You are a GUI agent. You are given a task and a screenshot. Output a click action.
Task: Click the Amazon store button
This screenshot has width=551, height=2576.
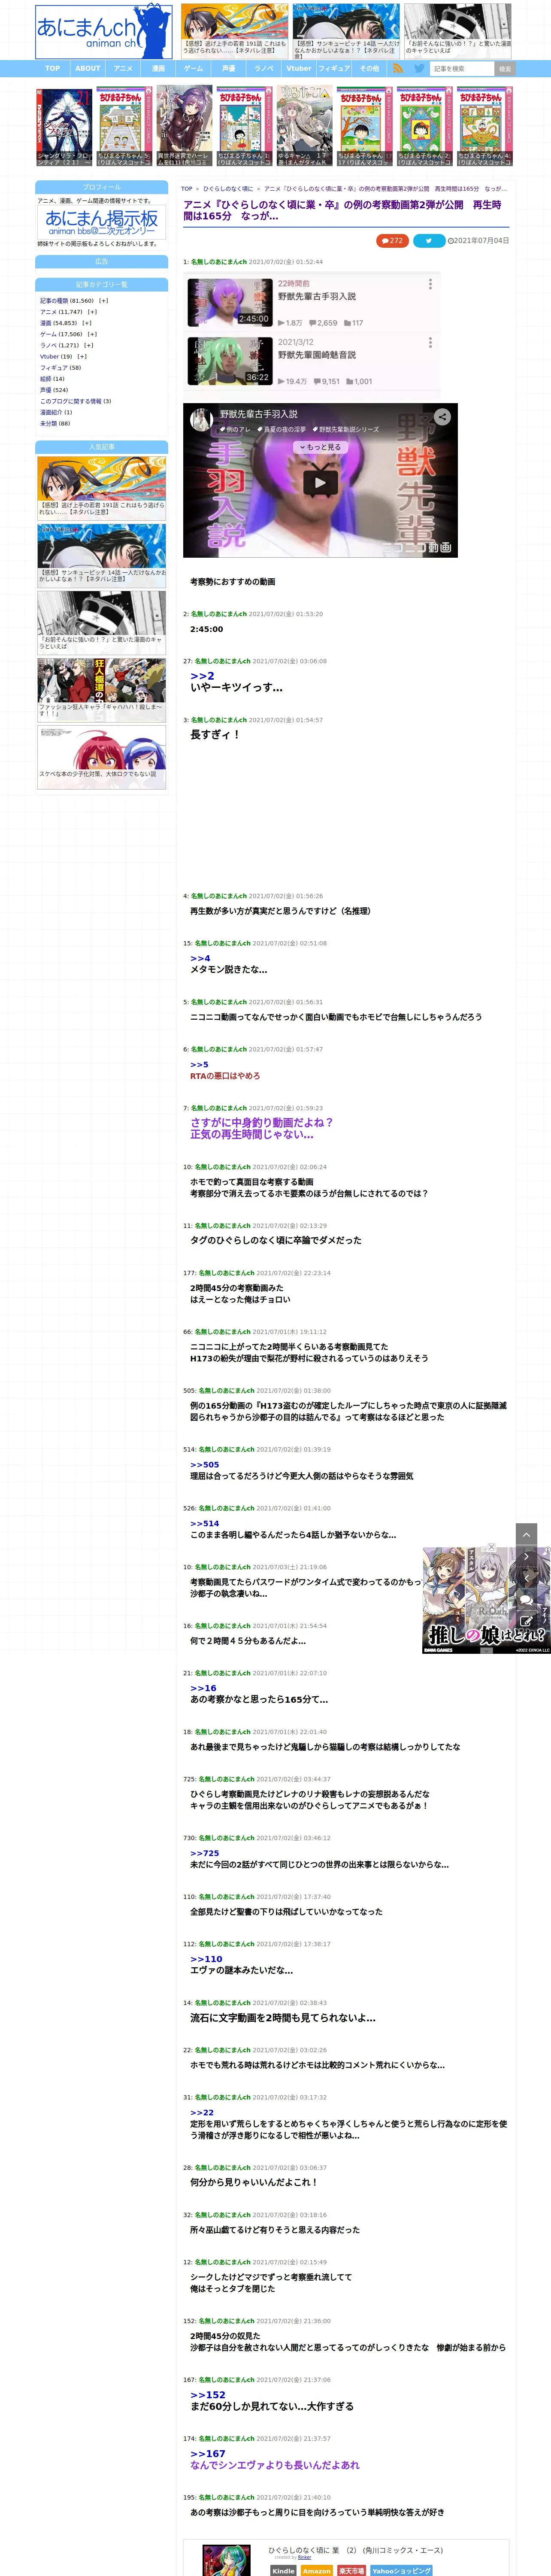(317, 2570)
